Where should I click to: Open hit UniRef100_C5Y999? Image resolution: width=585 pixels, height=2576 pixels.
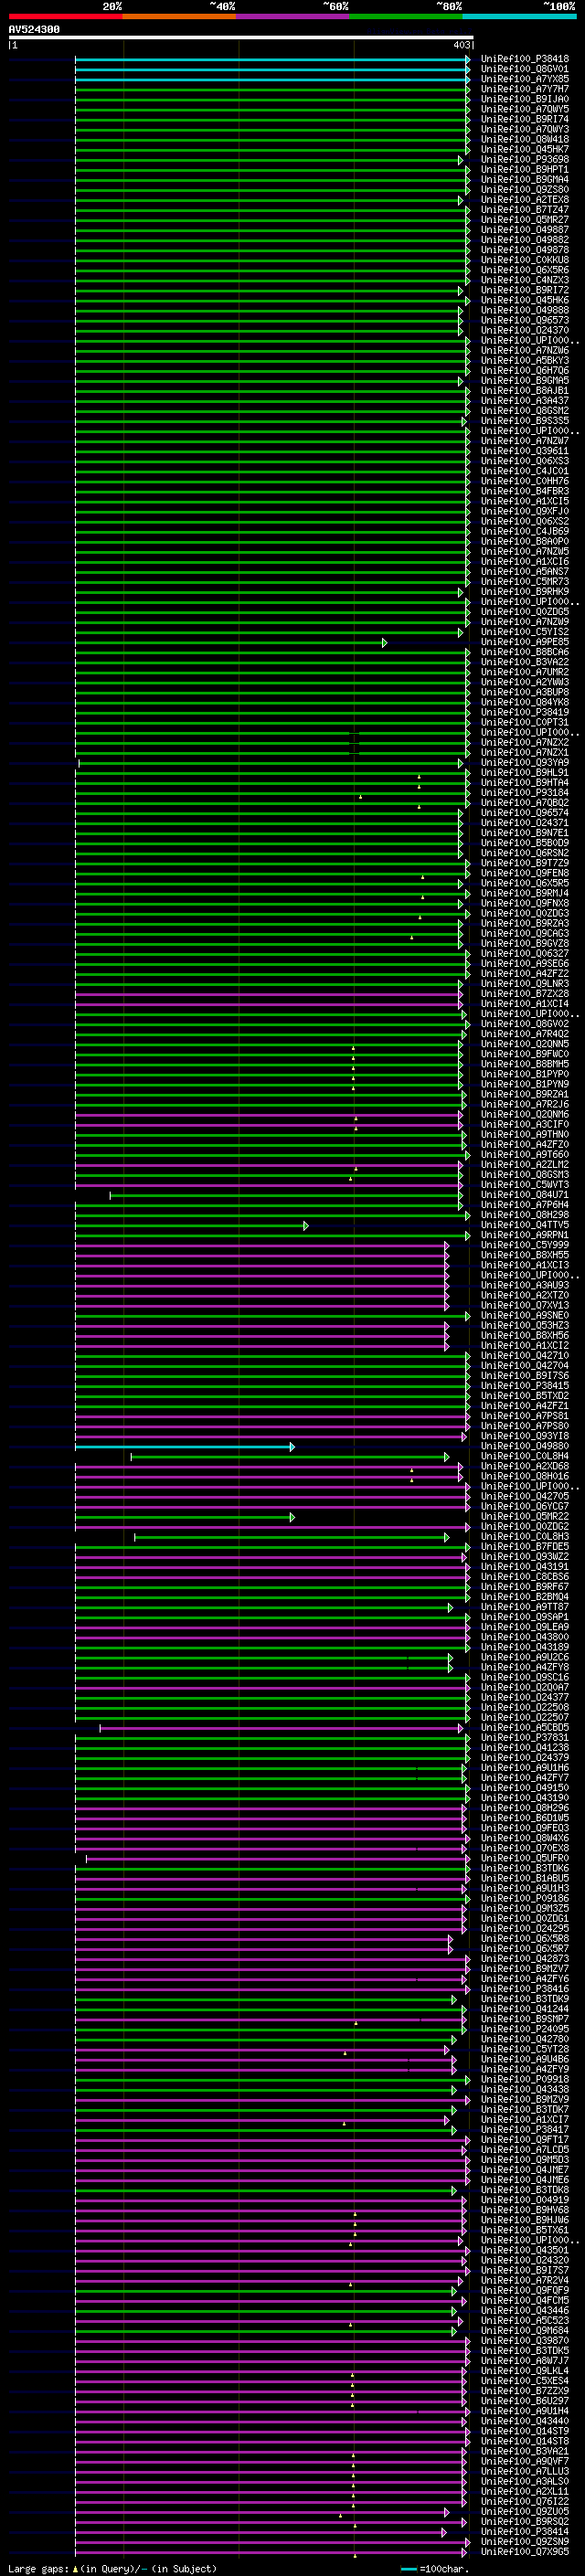pos(525,1245)
